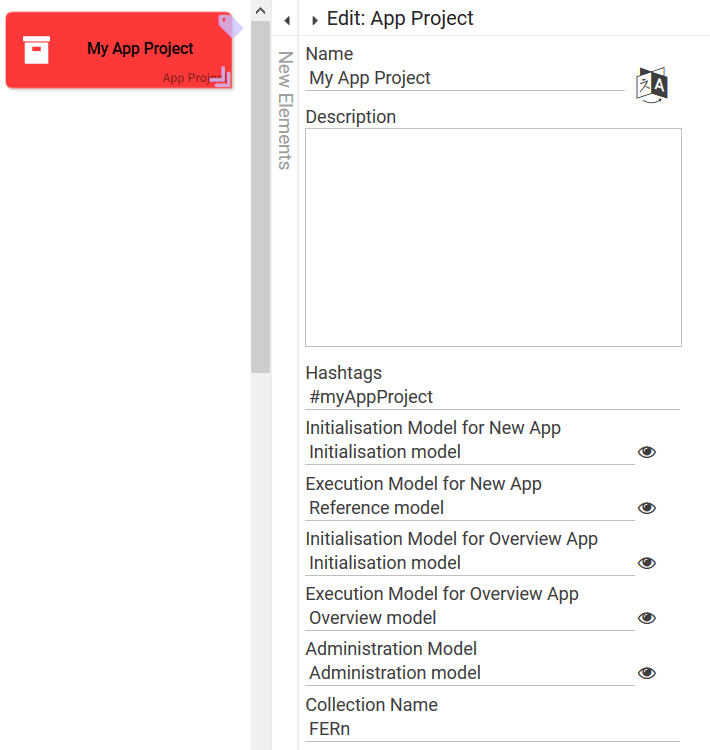Image resolution: width=710 pixels, height=750 pixels.
Task: Click the Collection Name field with FERn
Action: click(492, 729)
